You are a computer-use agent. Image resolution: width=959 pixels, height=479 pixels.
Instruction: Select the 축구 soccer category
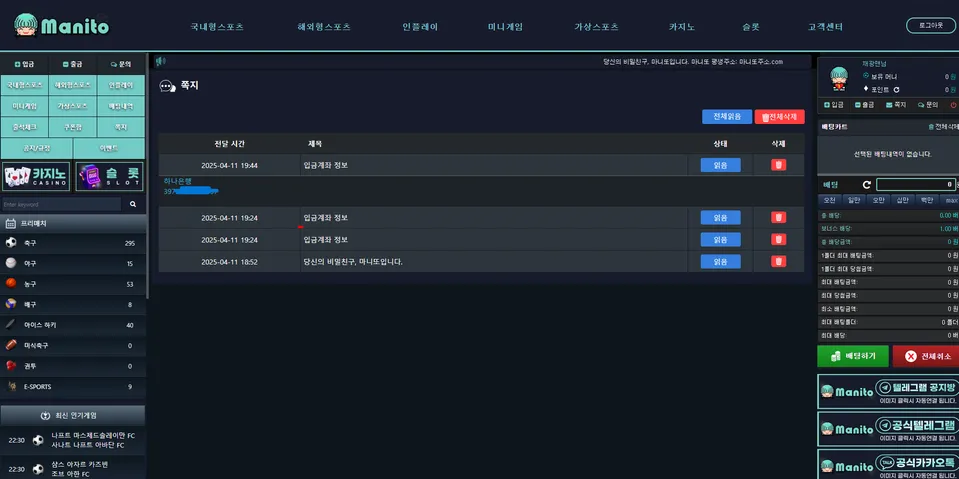pyautogui.click(x=73, y=243)
